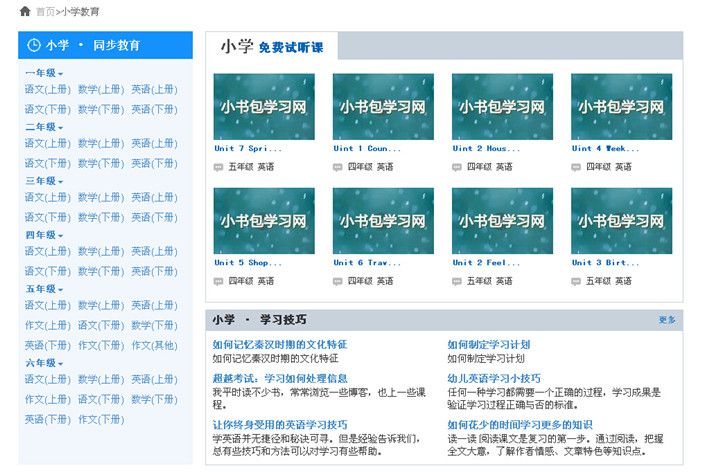Open the Unit 2 Hous... video thumbnail
The image size is (720, 472).
pyautogui.click(x=502, y=106)
